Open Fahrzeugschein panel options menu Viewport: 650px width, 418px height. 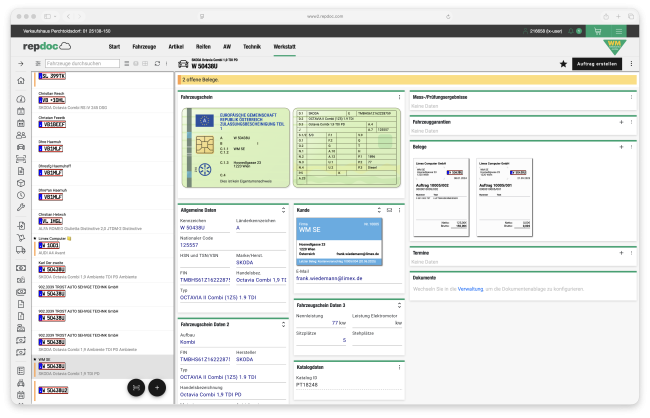(399, 97)
